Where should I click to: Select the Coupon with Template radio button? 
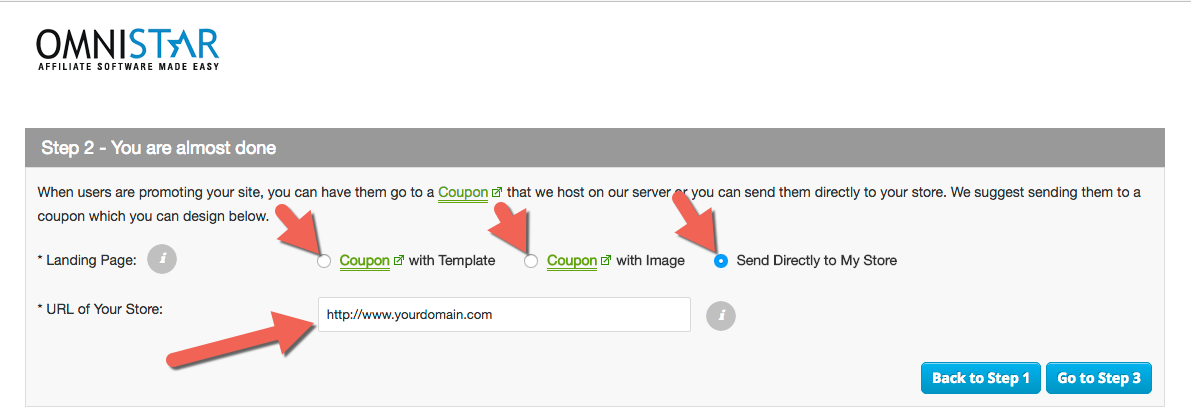click(x=323, y=261)
